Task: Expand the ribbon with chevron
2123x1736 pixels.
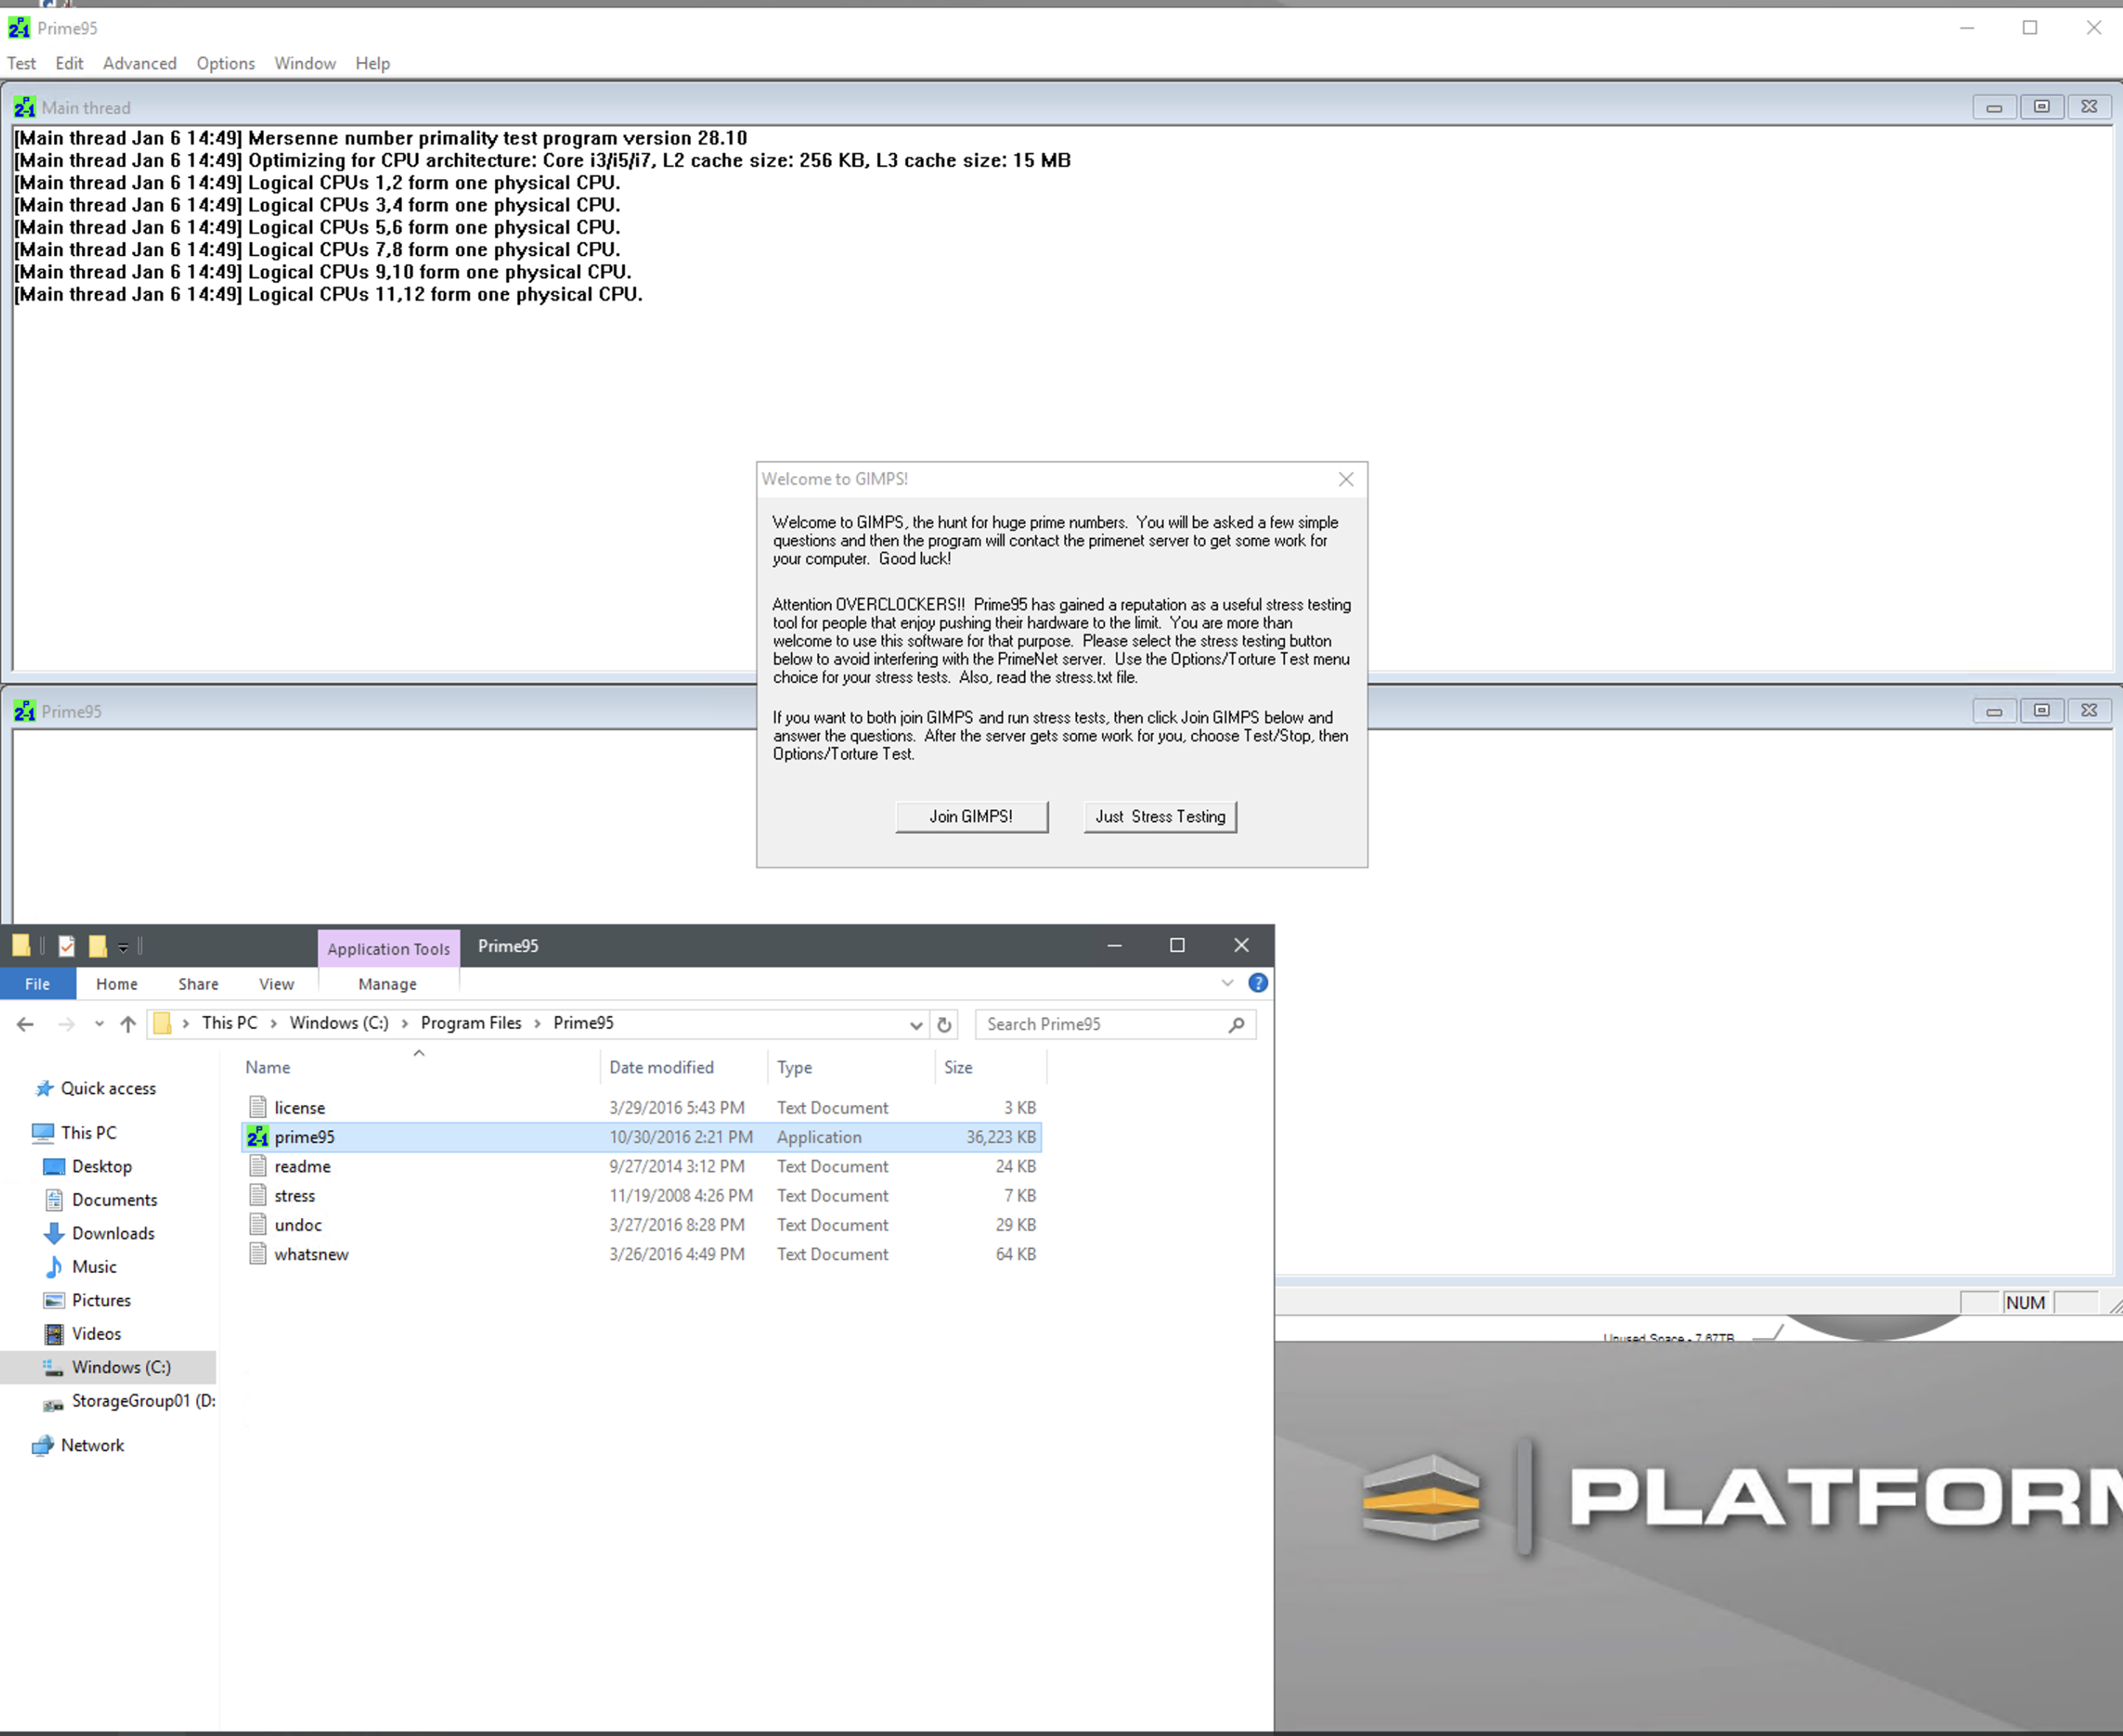Action: click(x=1227, y=983)
